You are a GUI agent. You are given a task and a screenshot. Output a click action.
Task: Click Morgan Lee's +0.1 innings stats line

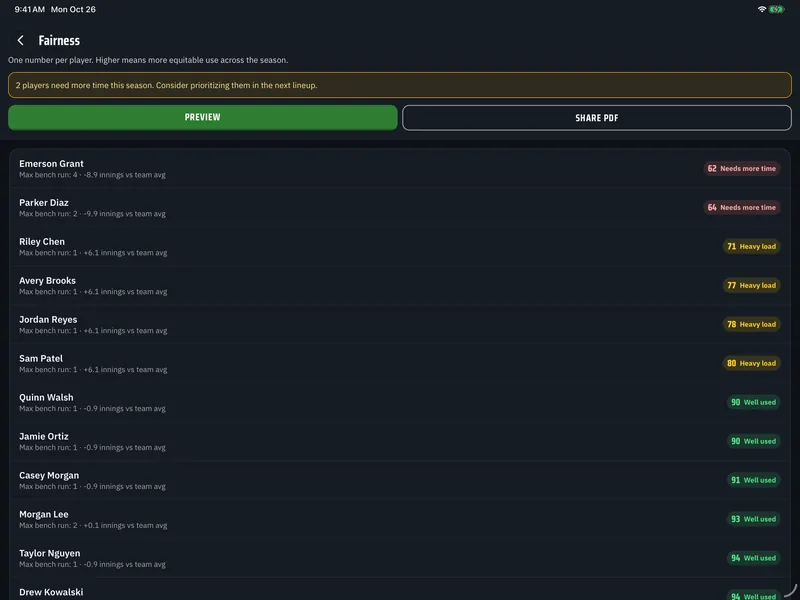coord(93,526)
